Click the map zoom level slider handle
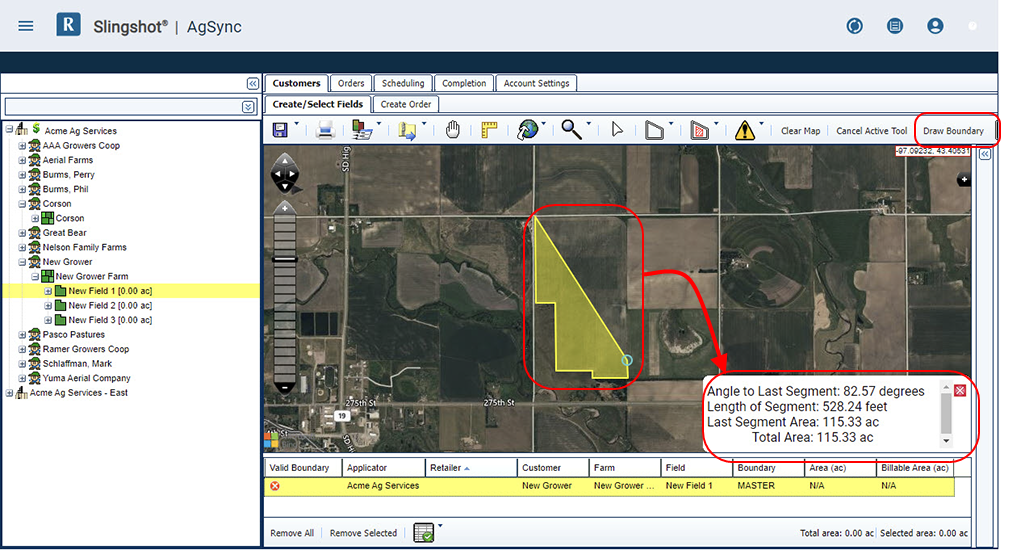 (x=285, y=259)
